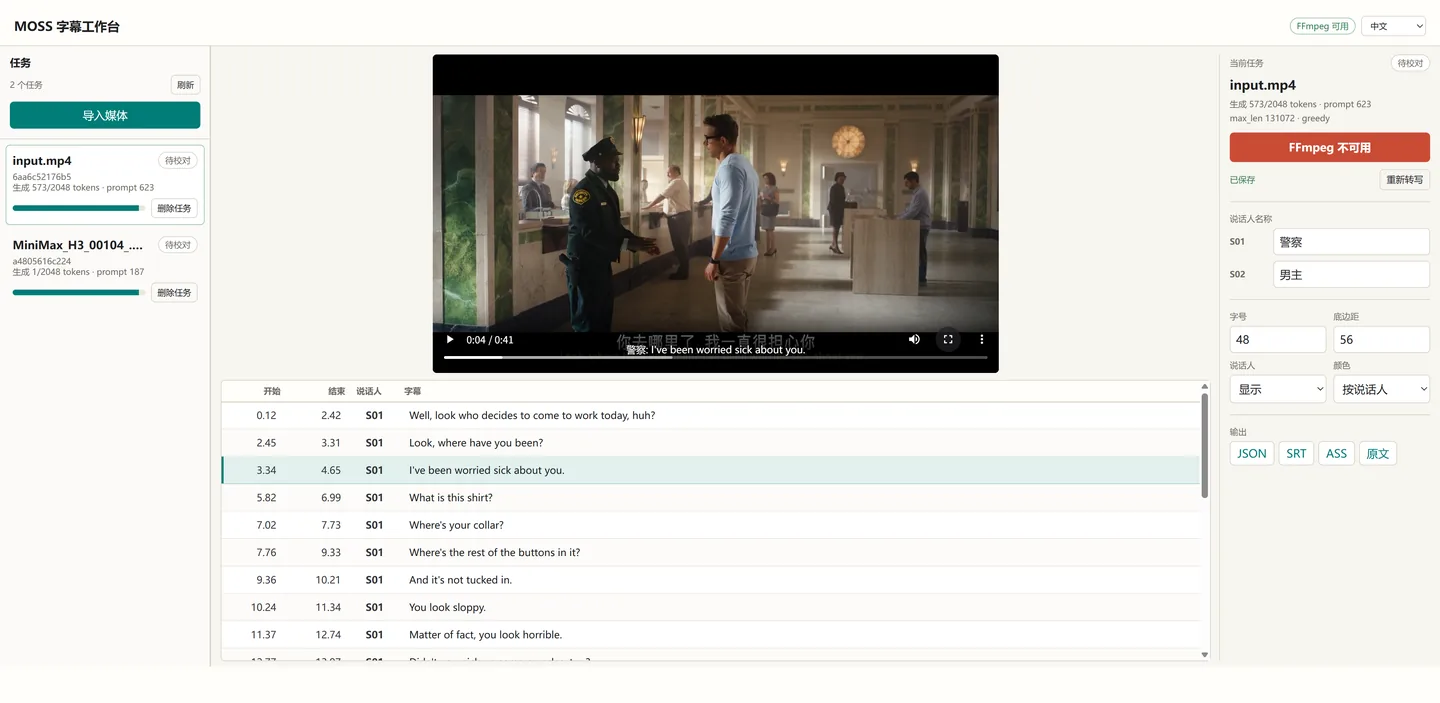
Task: Click the red FFmpeg 不可用 button
Action: click(x=1330, y=147)
